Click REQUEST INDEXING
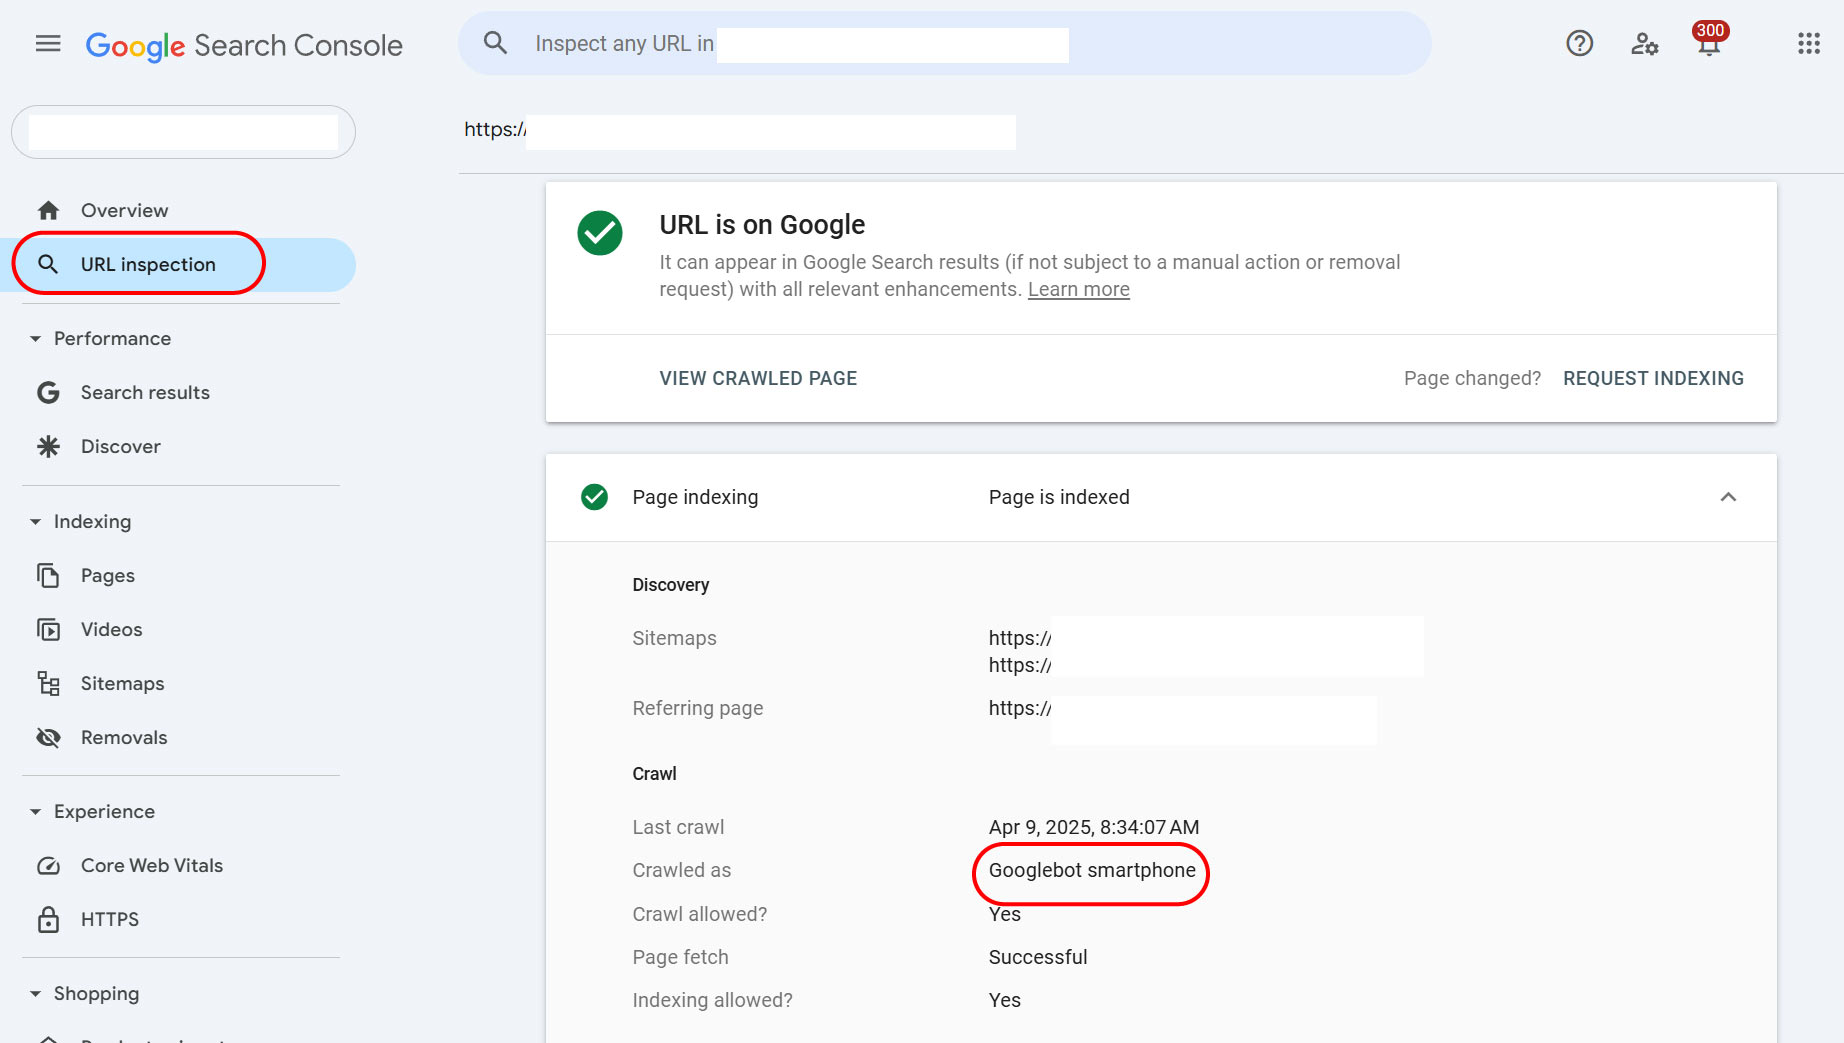The width and height of the screenshot is (1844, 1043). 1653,379
